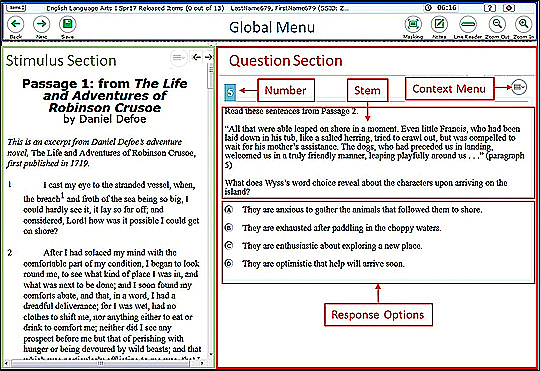
Task: Open the question context menu icon
Action: coord(519,87)
